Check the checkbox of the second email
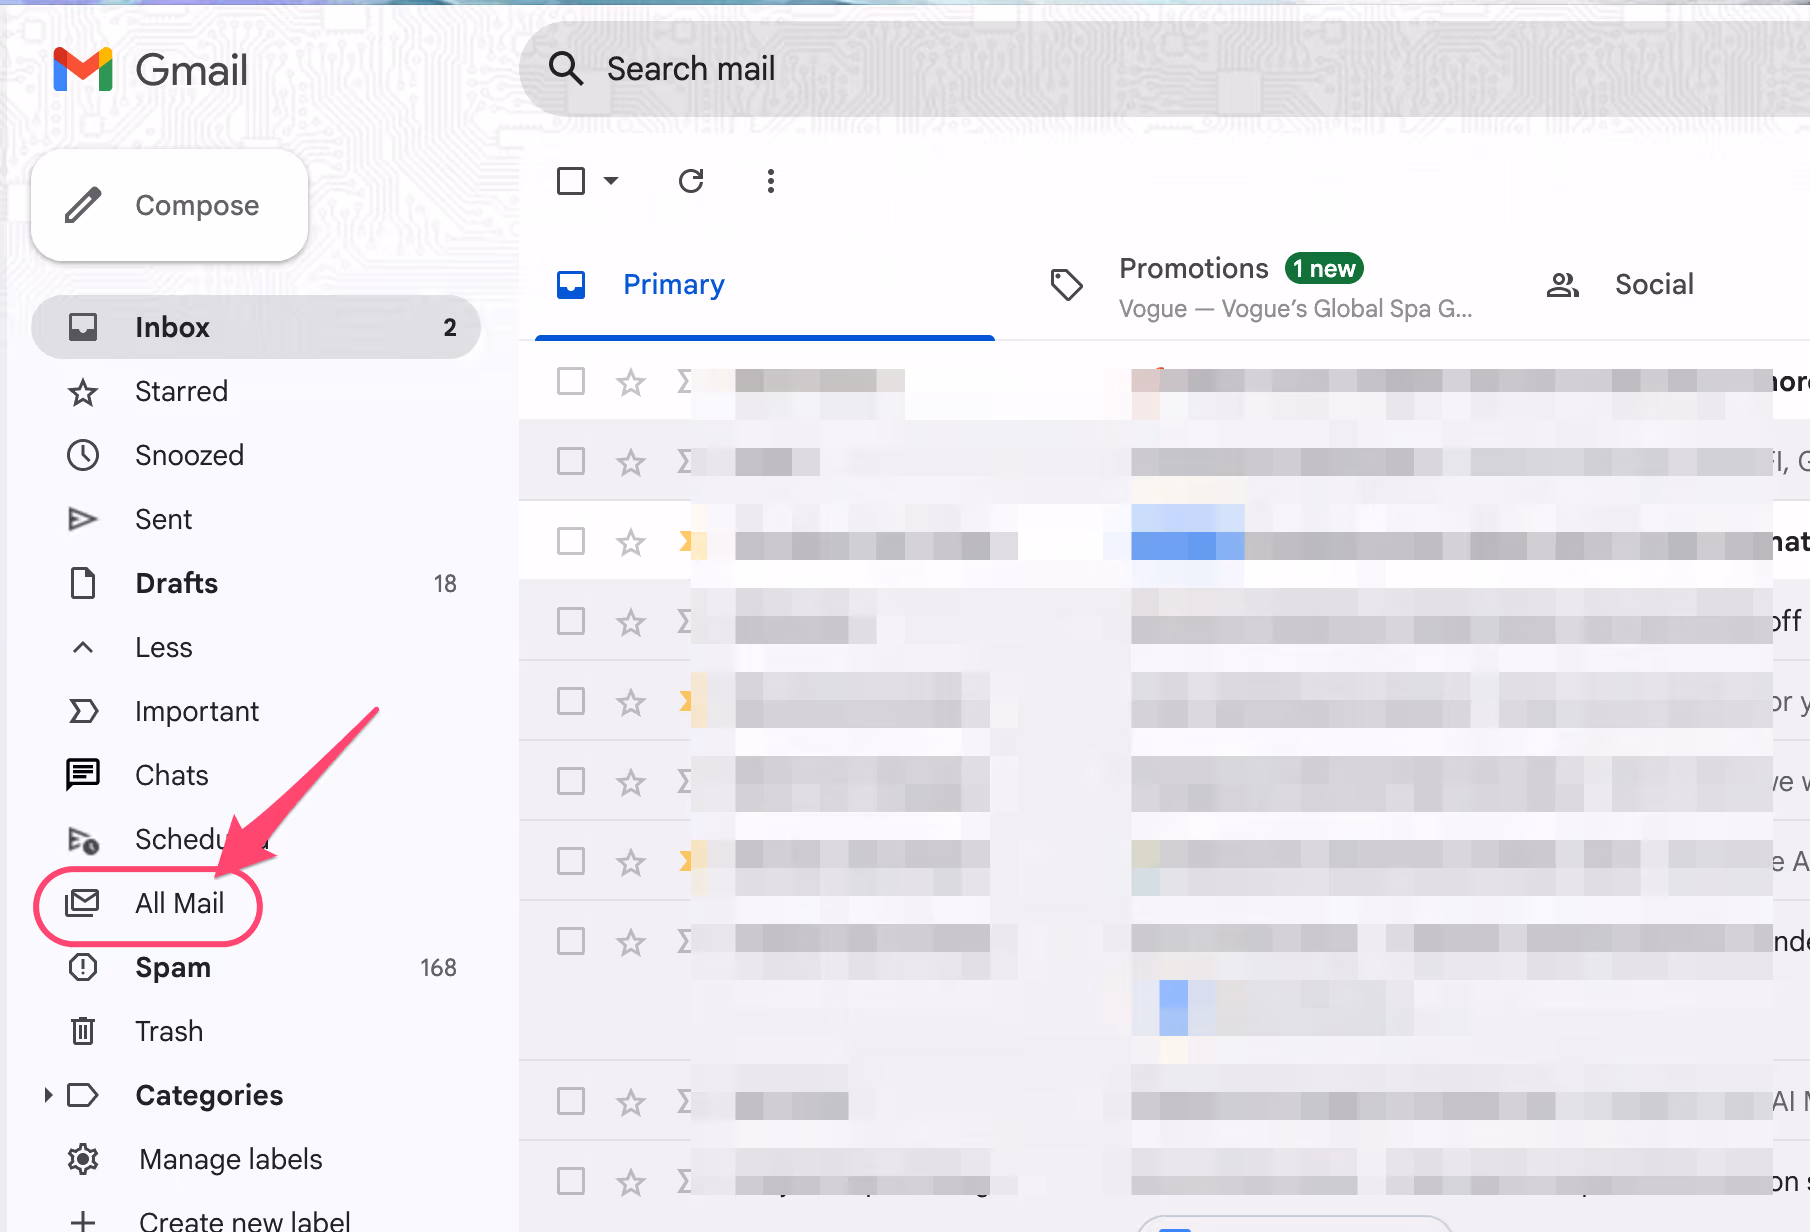 (x=570, y=461)
